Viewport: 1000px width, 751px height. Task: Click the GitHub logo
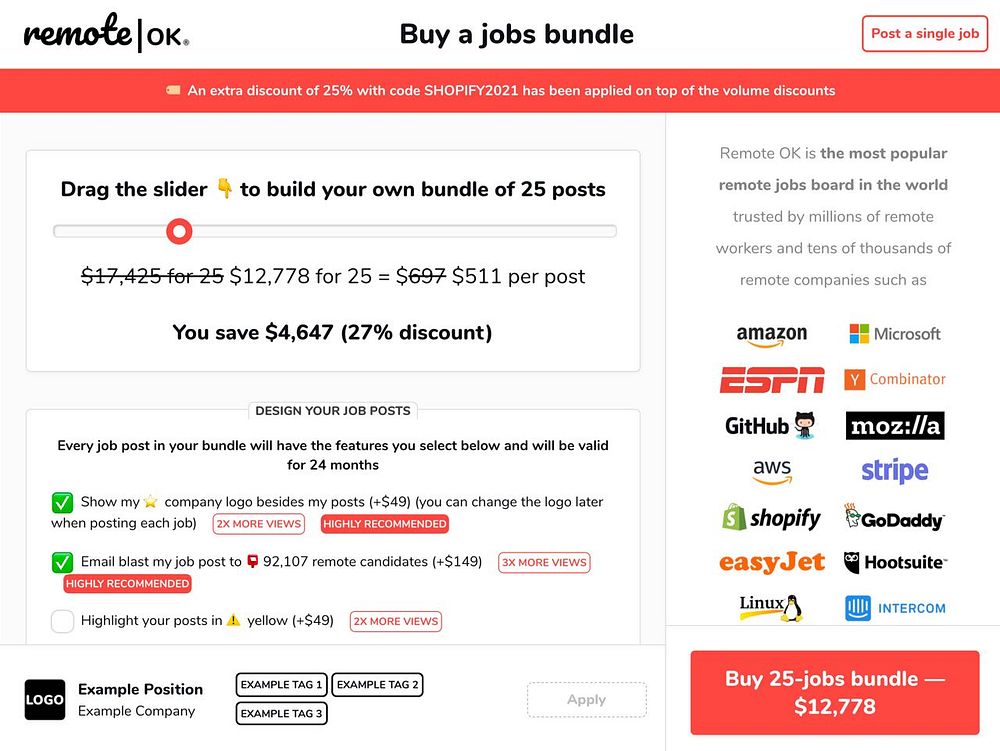771,425
